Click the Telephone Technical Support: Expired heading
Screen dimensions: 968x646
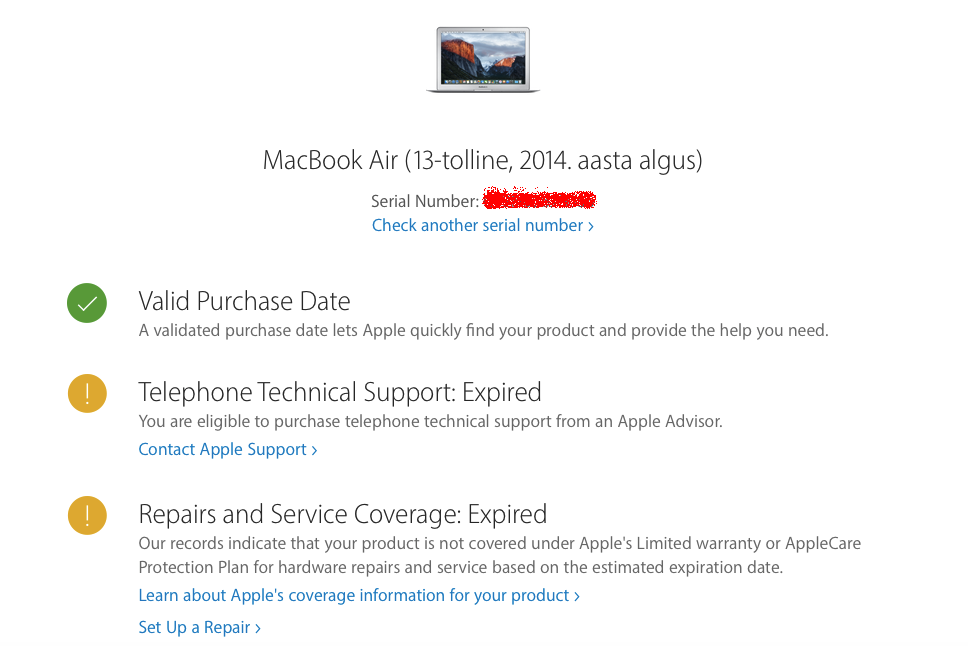[x=339, y=392]
